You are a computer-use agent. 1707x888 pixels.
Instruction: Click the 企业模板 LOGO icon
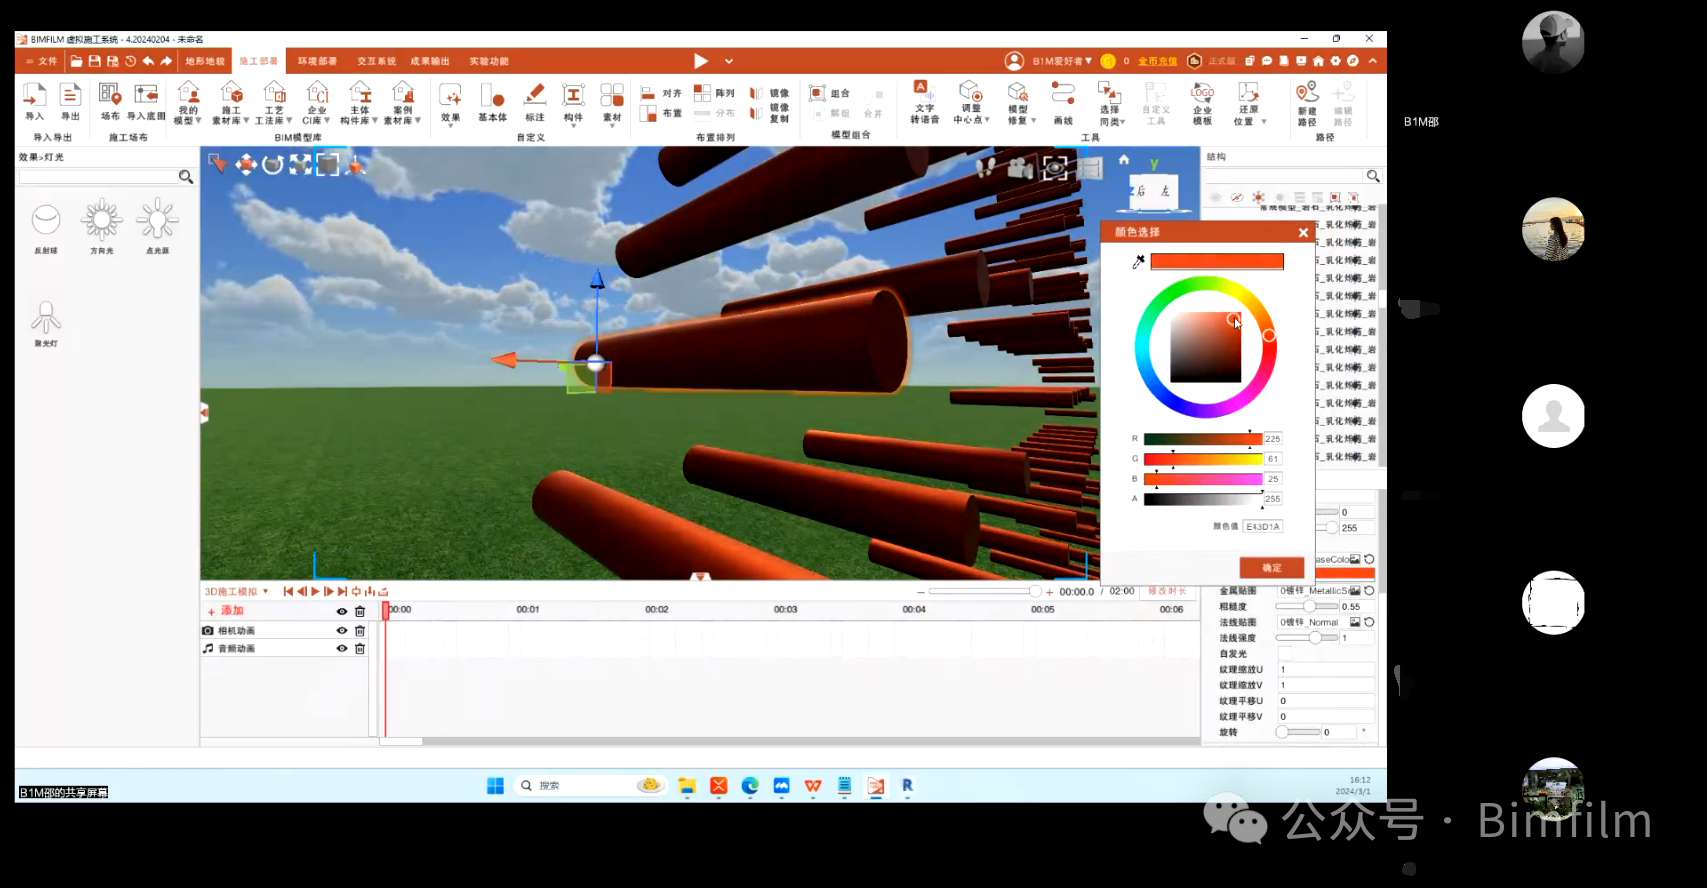pyautogui.click(x=1202, y=102)
